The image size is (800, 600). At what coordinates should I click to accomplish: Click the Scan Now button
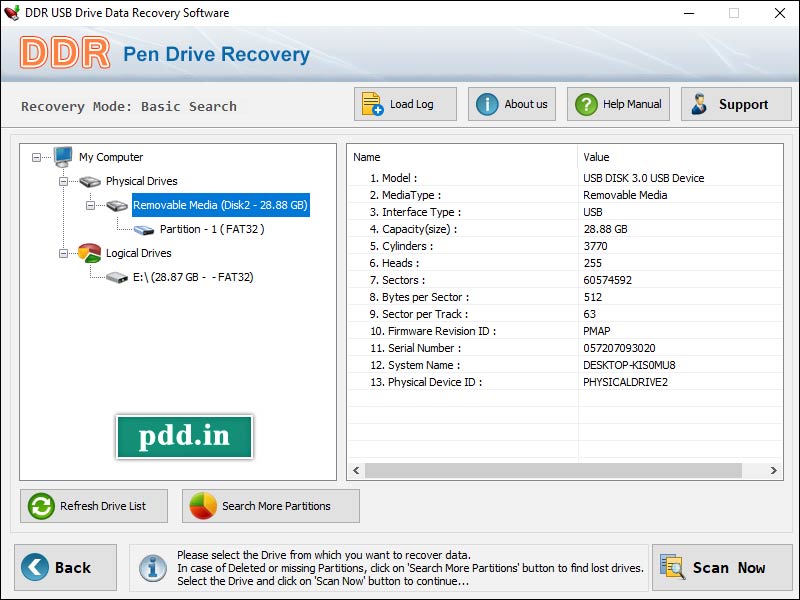click(x=722, y=567)
